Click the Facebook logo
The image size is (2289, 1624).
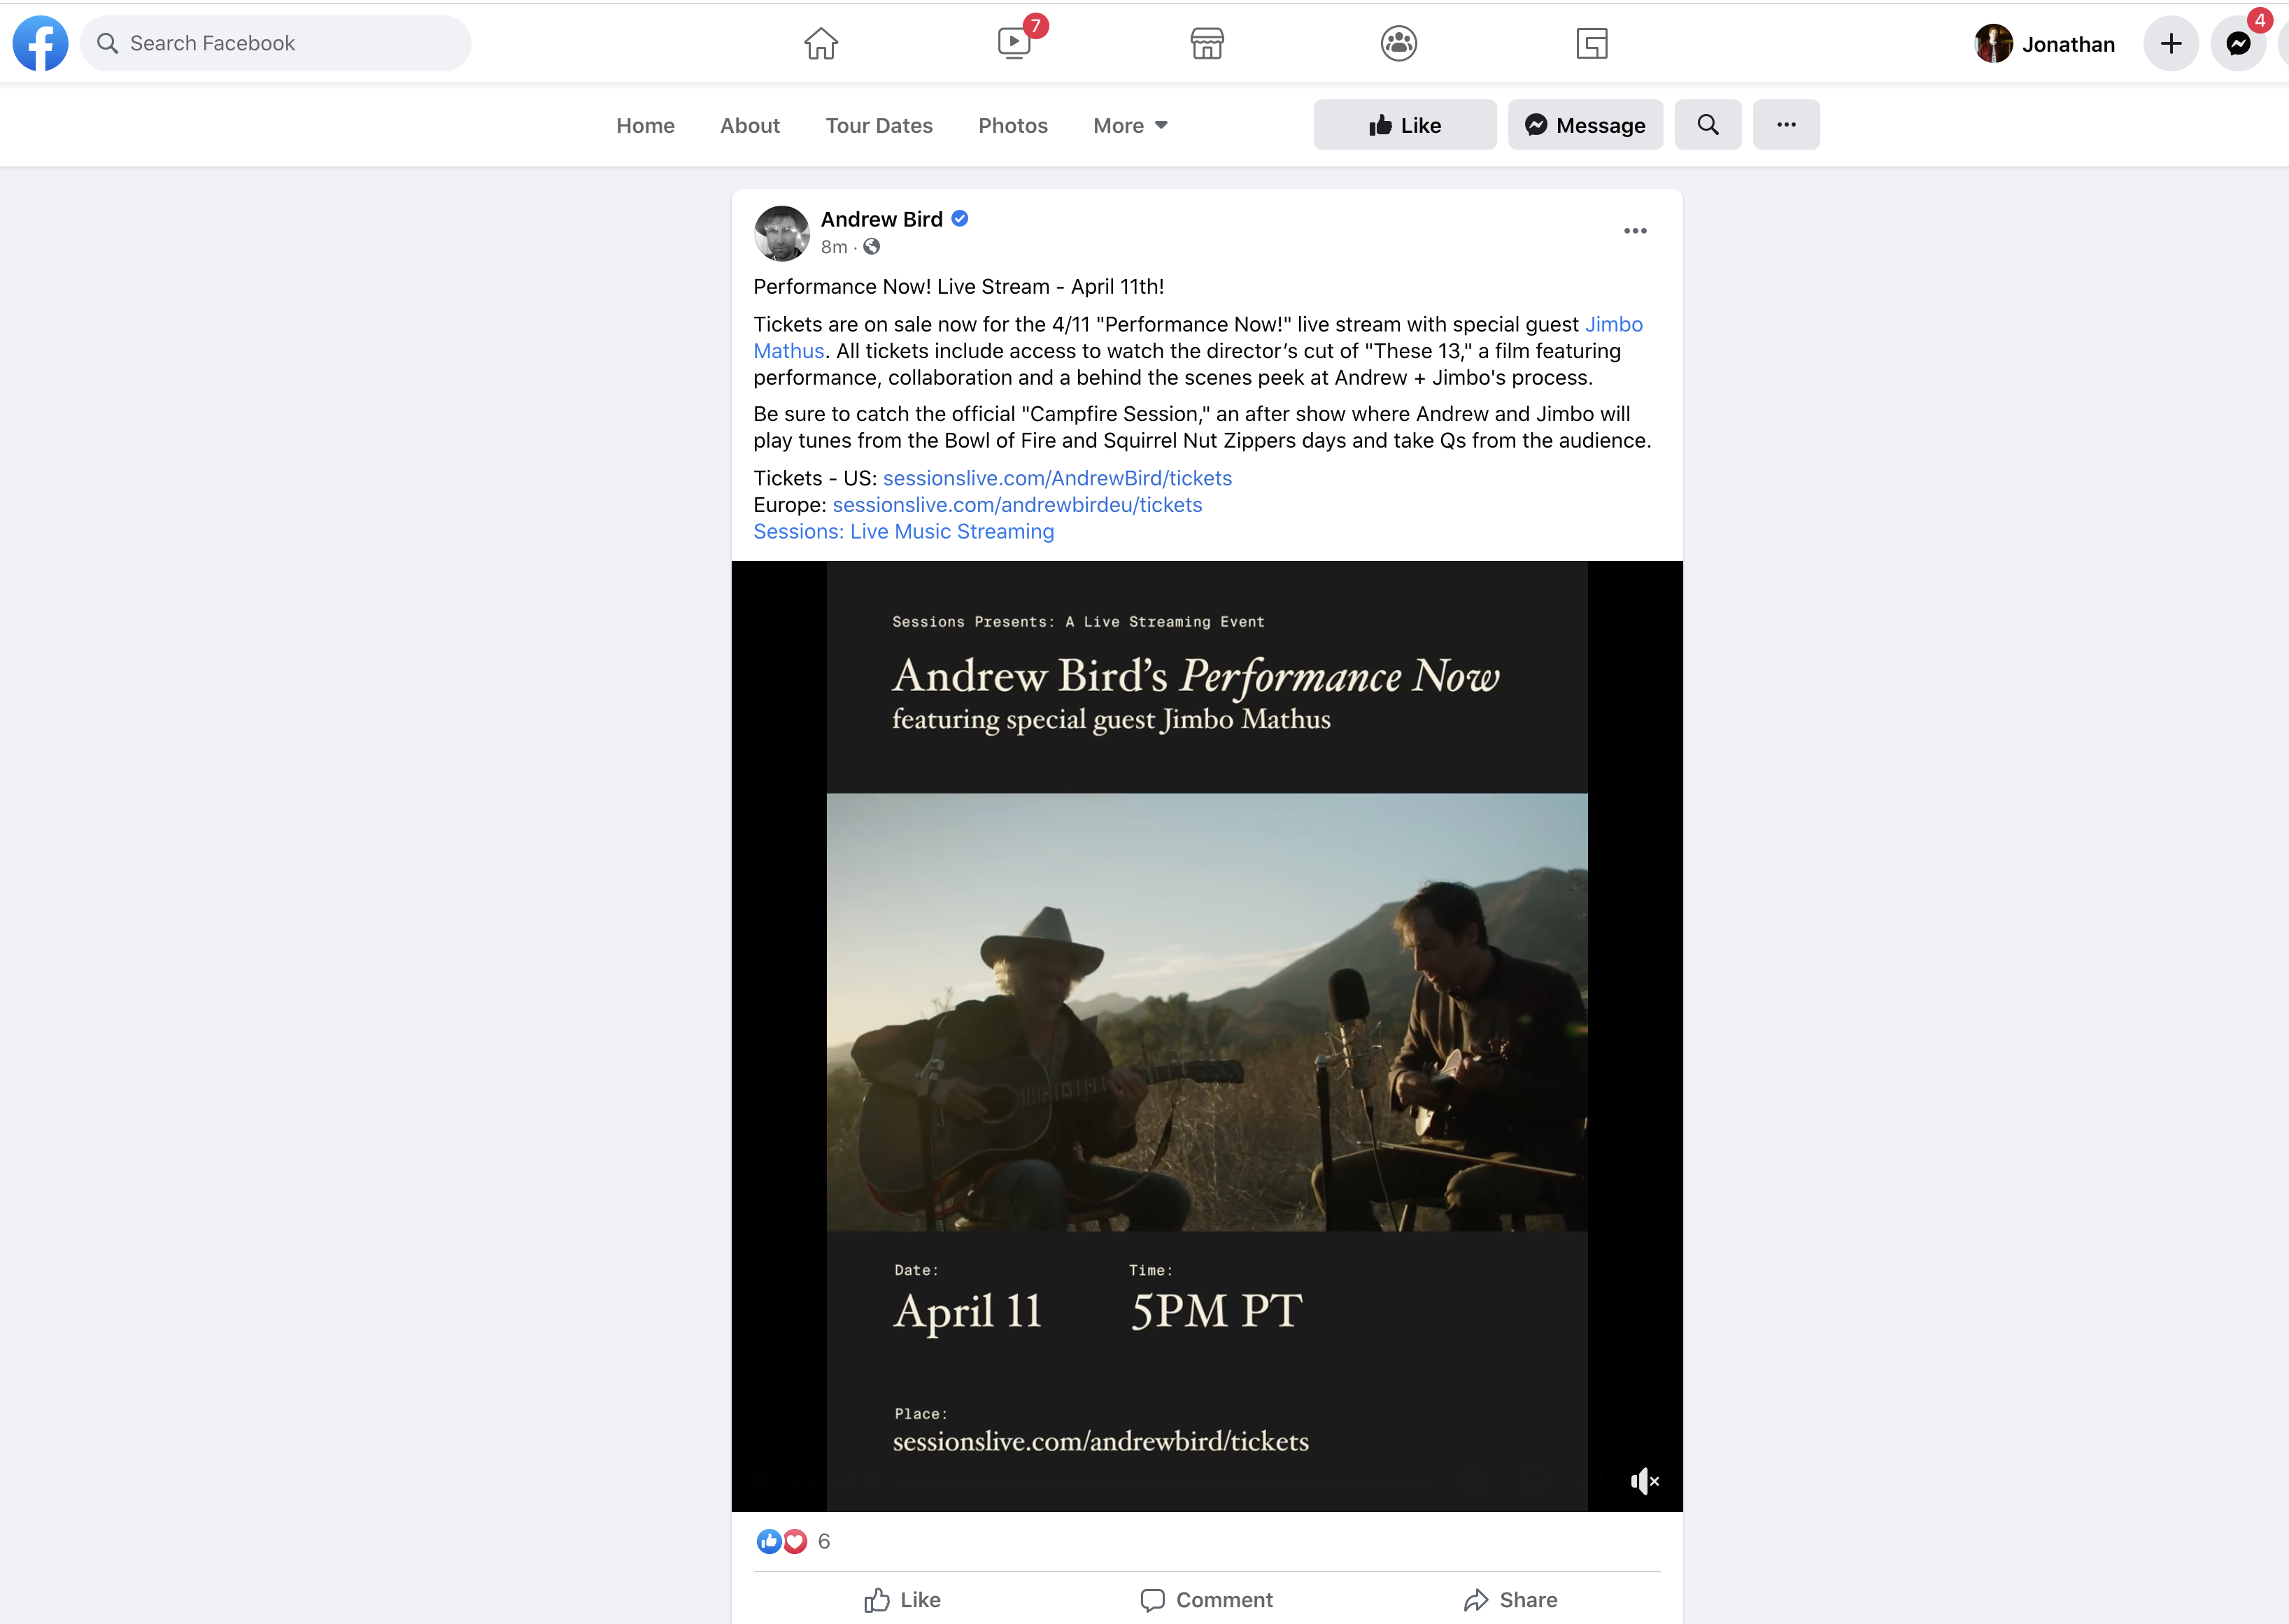pyautogui.click(x=40, y=43)
